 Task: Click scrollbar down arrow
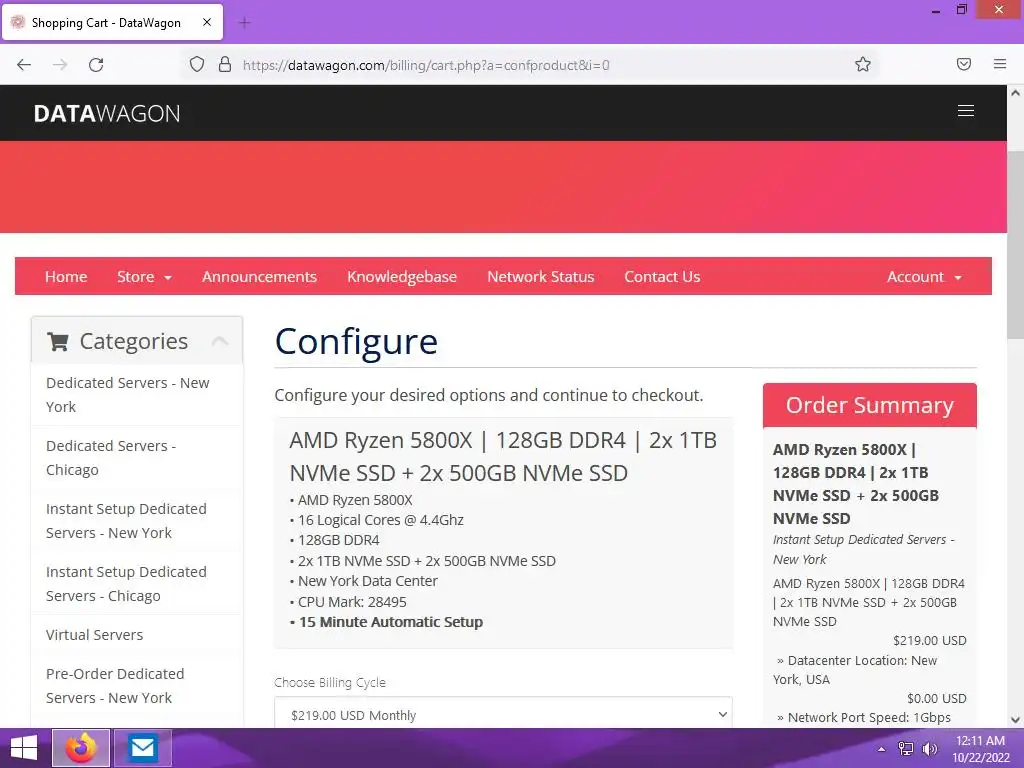coord(1015,720)
